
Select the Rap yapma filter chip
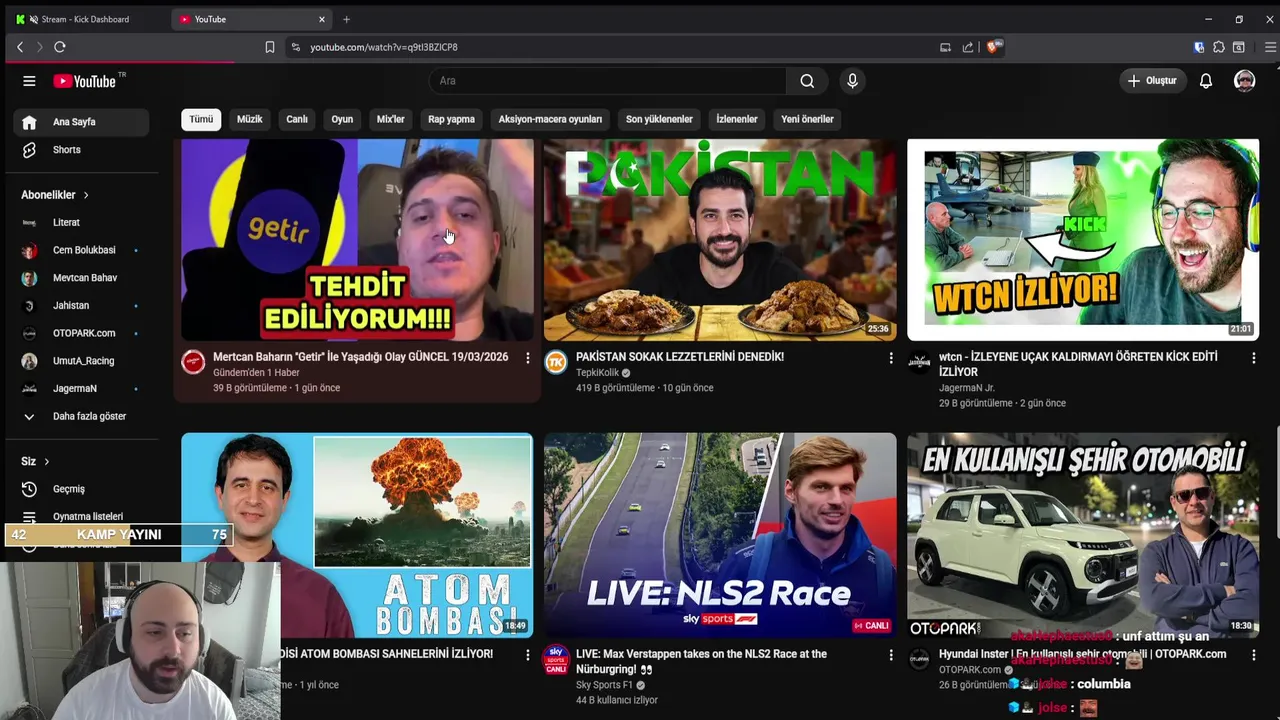pos(451,119)
